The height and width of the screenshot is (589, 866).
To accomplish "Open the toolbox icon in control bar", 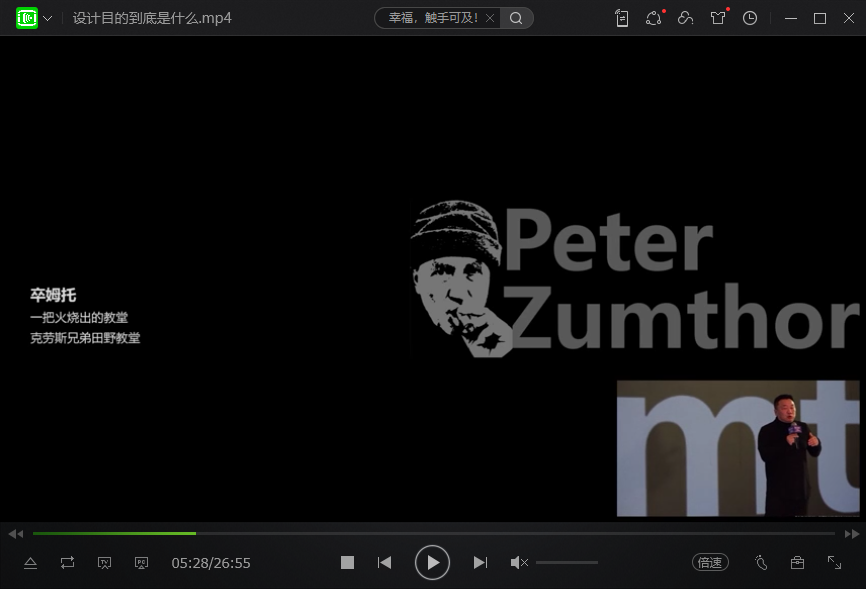I will 797,563.
